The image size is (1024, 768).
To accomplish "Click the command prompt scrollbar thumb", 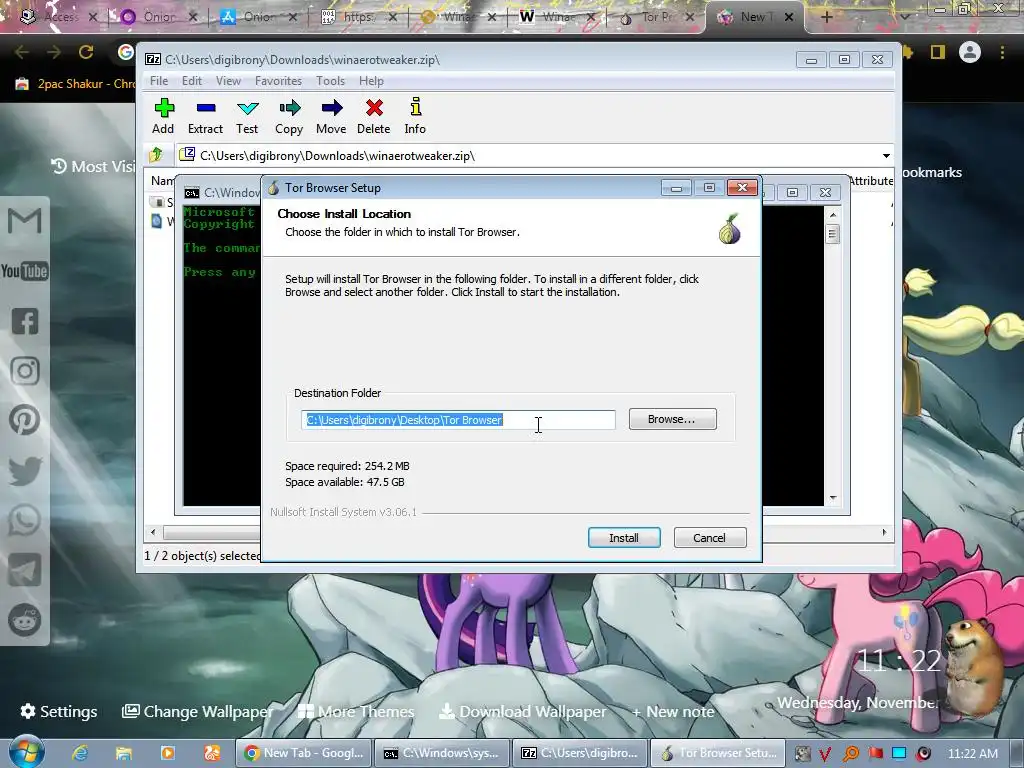I will point(832,233).
